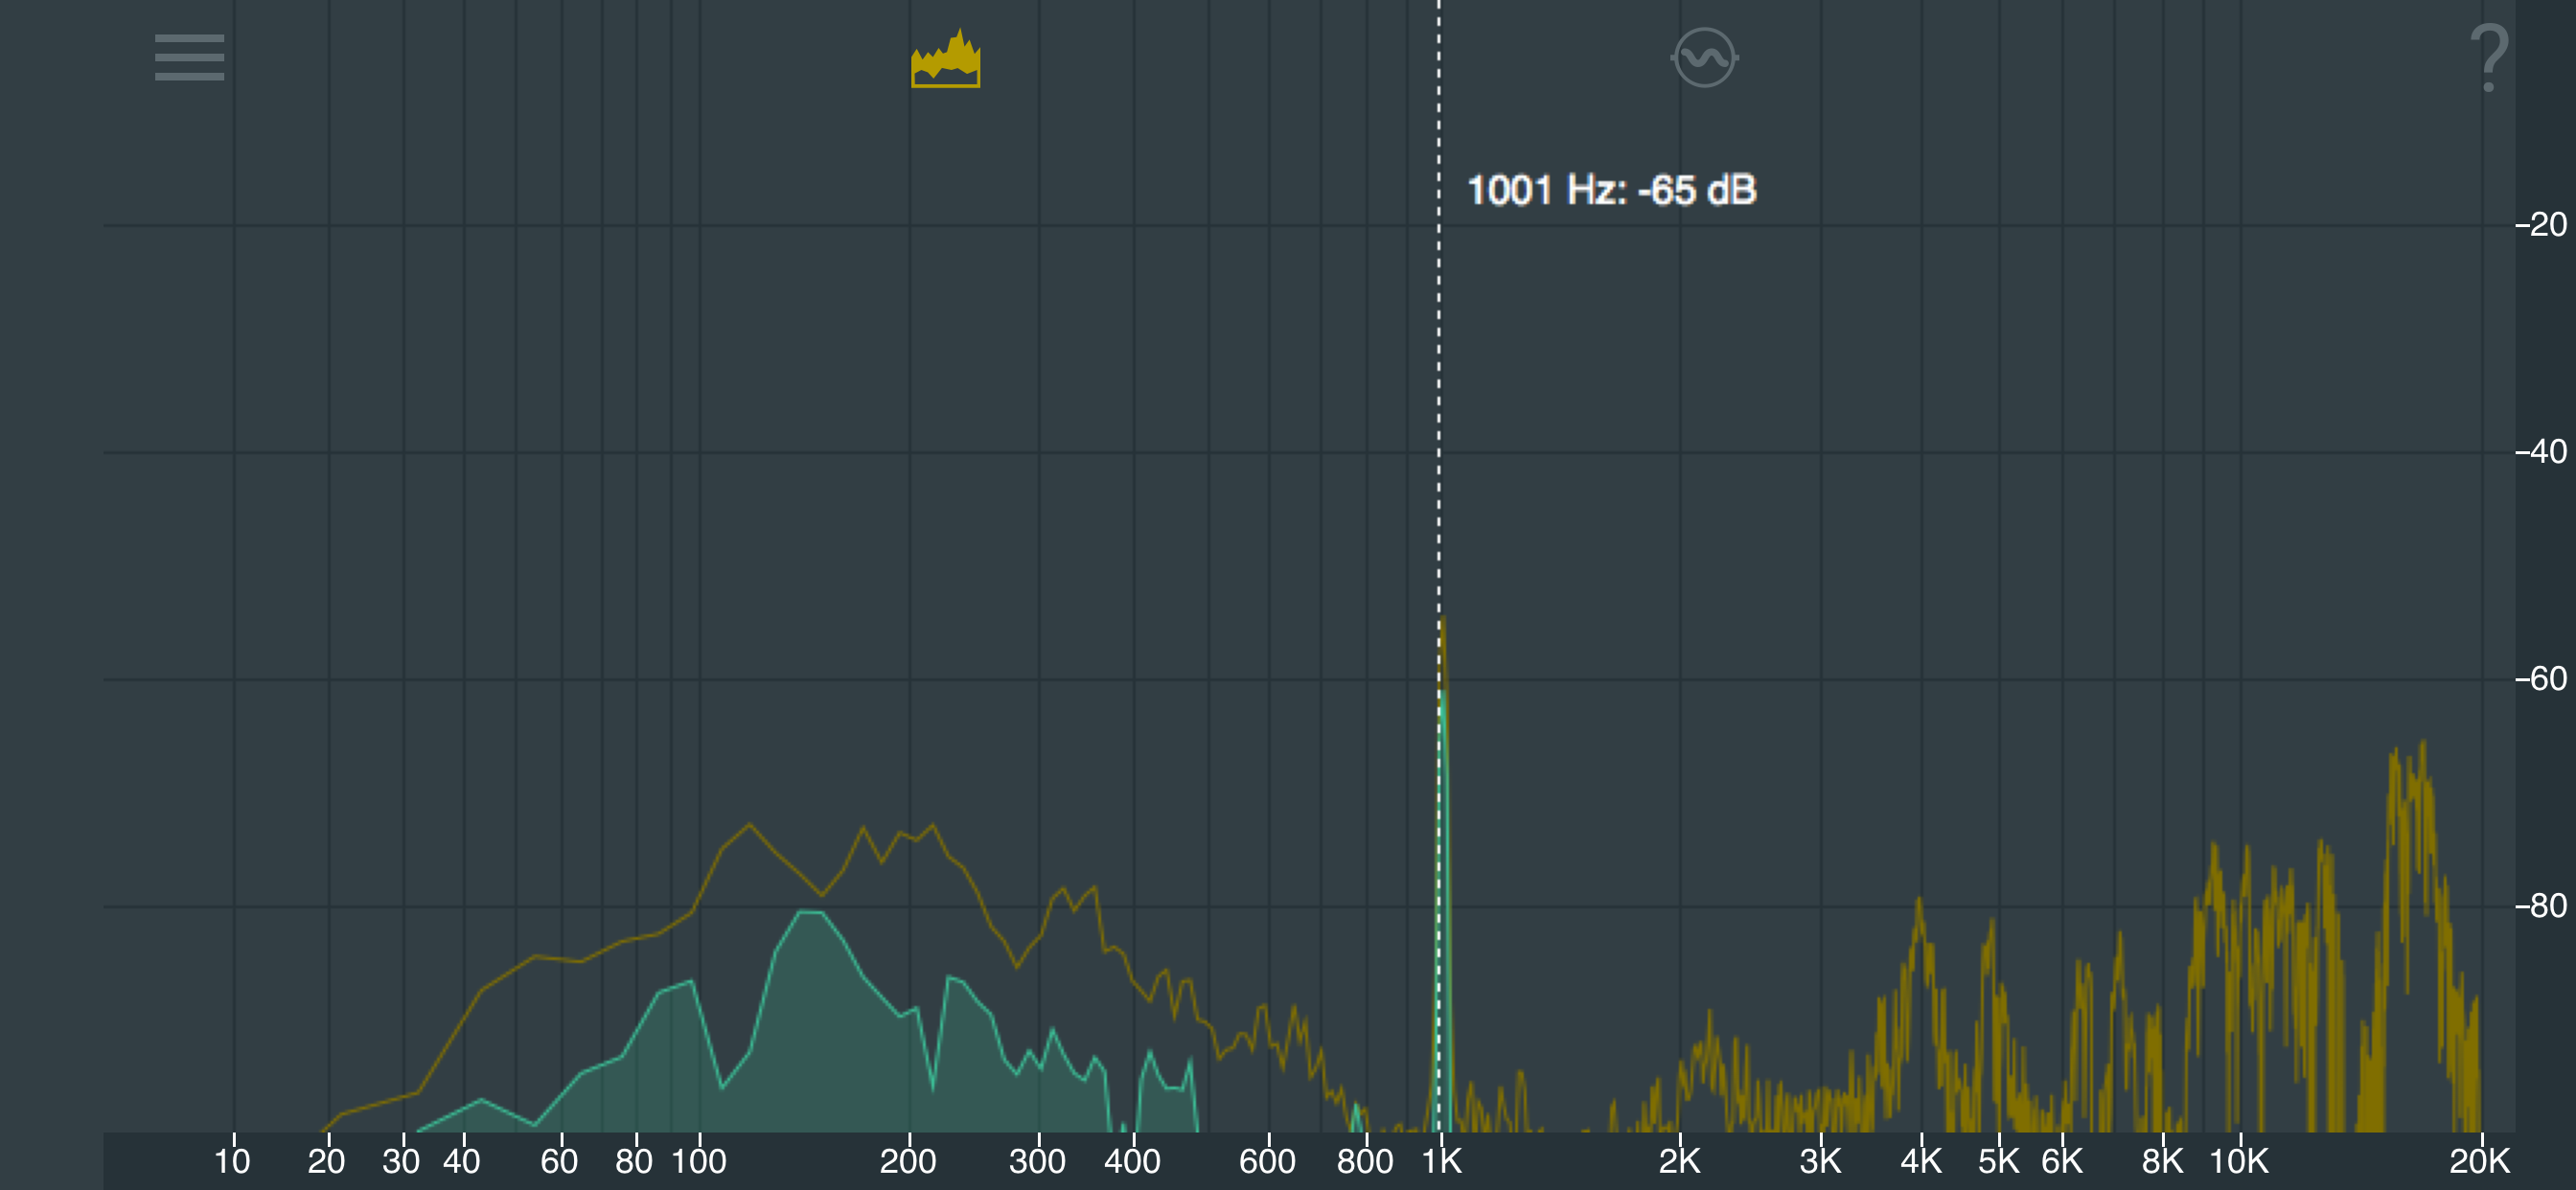Click the 10 Hz axis label
Screen dimensions: 2576x1190
pyautogui.click(x=232, y=1161)
